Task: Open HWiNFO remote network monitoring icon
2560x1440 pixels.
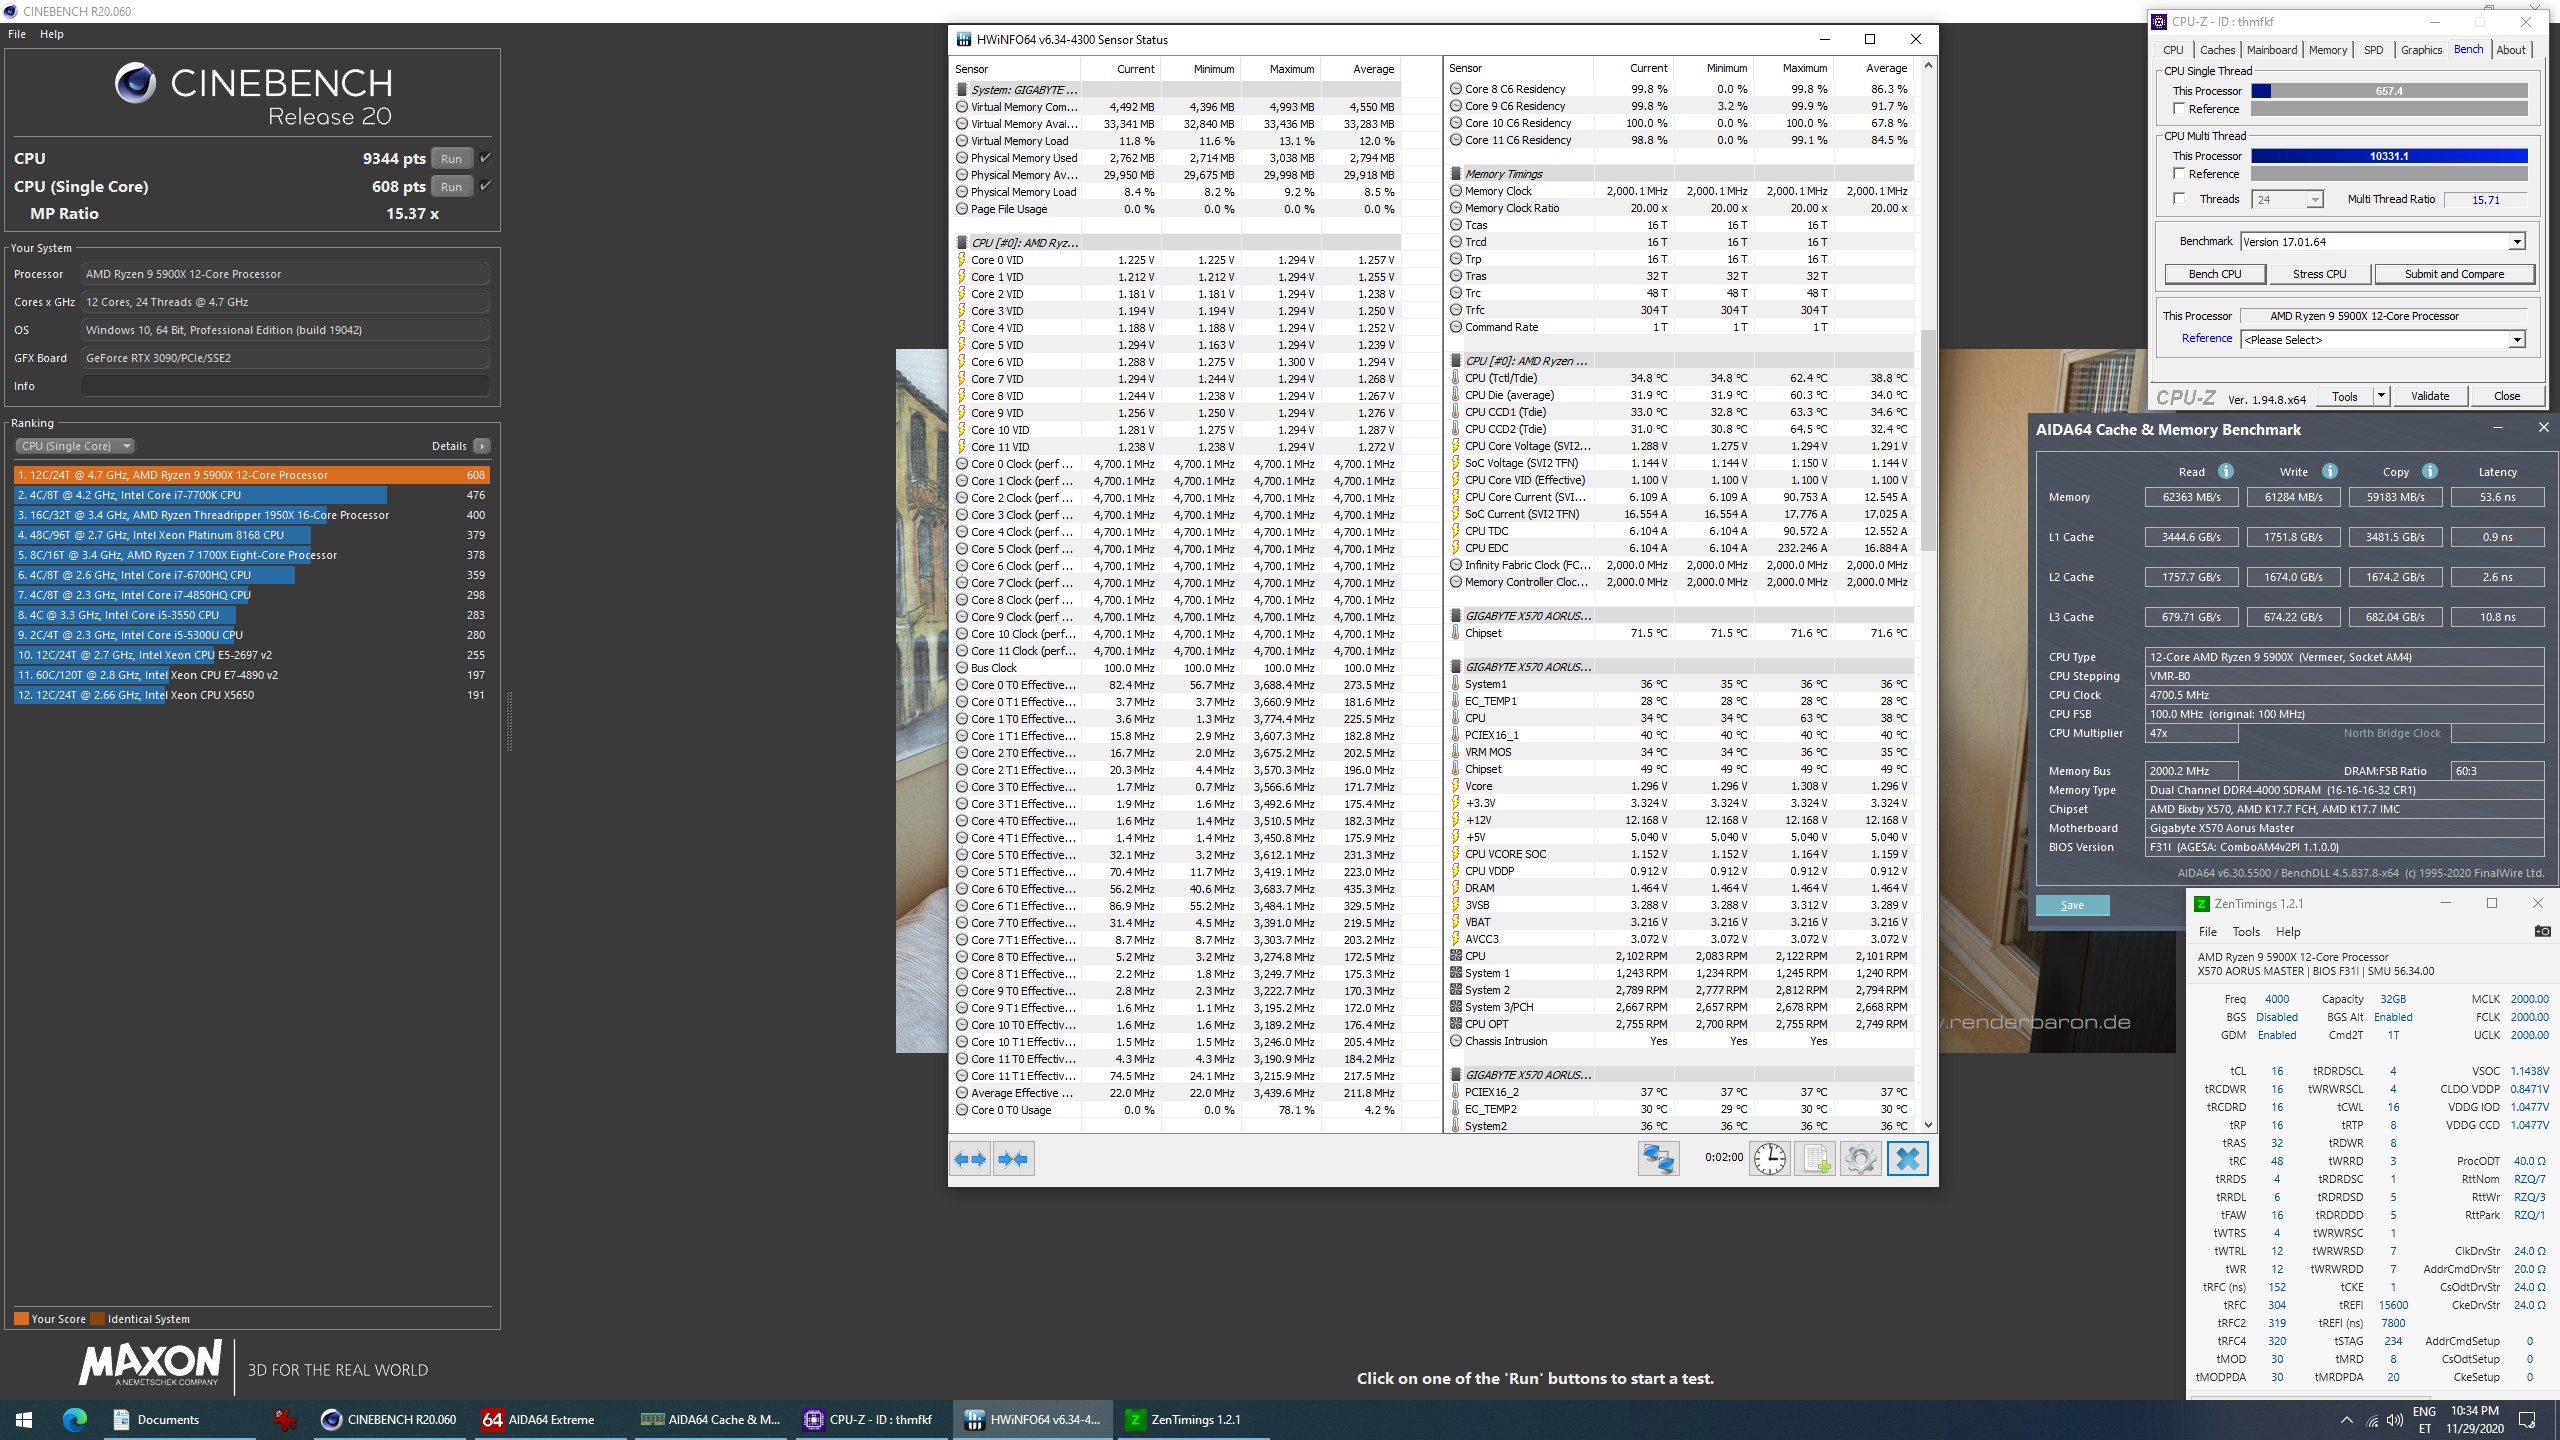Action: (1658, 1159)
